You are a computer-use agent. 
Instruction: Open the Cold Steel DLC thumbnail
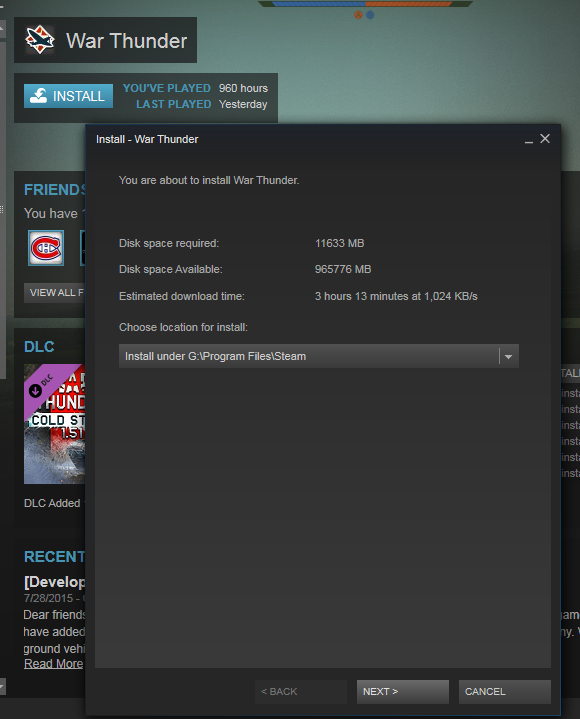[x=55, y=424]
